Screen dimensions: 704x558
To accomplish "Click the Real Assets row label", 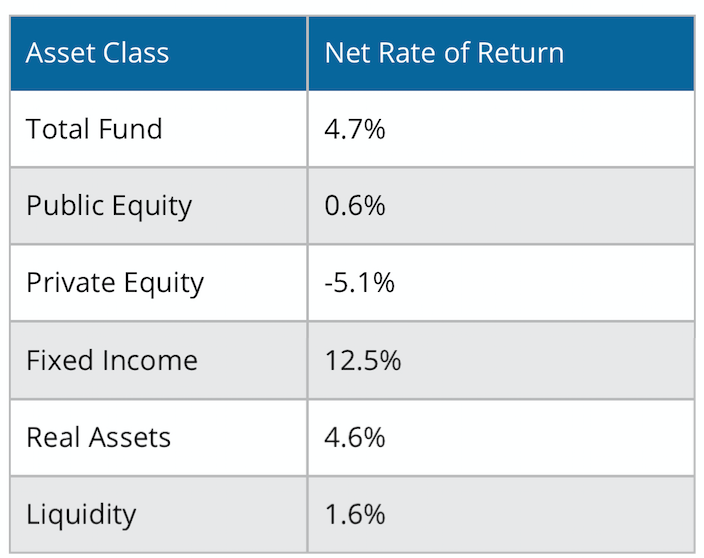I will pyautogui.click(x=98, y=437).
